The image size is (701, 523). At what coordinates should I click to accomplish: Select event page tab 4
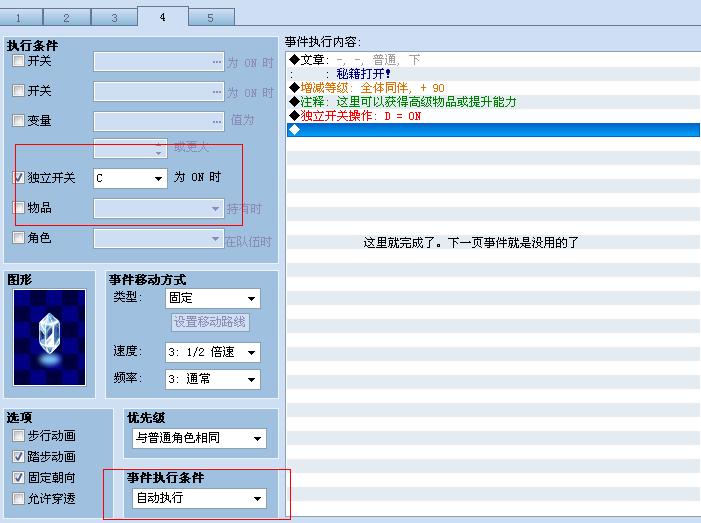(x=163, y=17)
